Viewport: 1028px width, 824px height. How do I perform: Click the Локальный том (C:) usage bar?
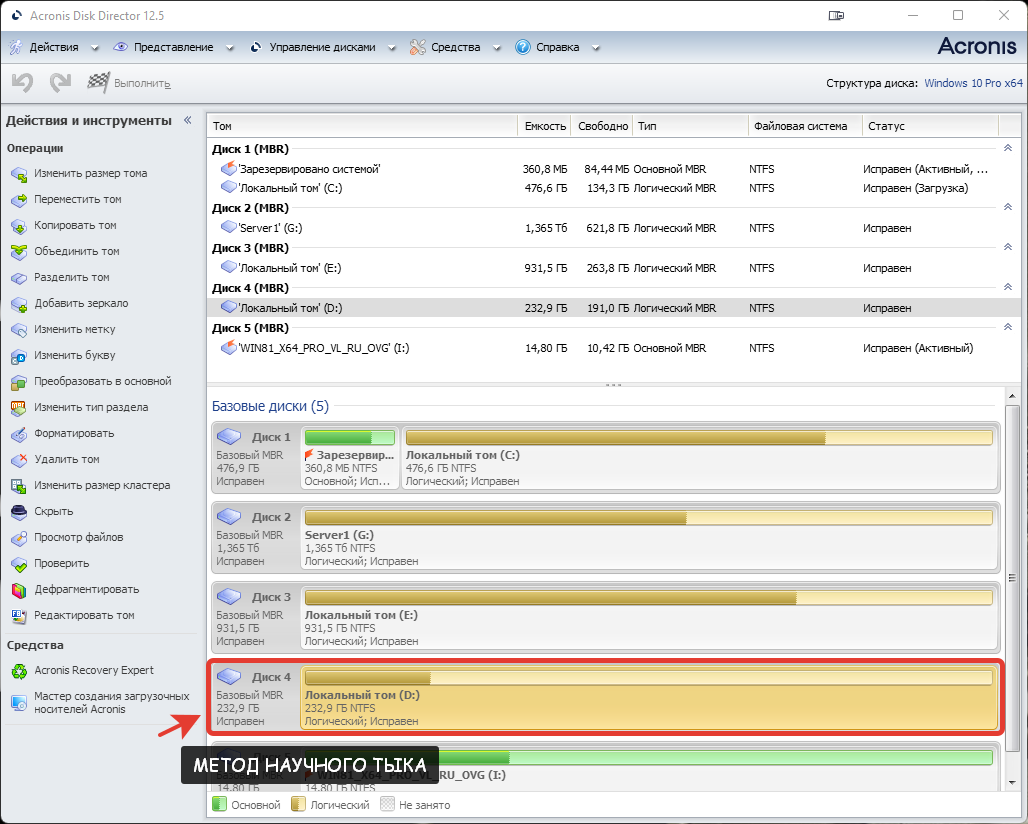699,437
